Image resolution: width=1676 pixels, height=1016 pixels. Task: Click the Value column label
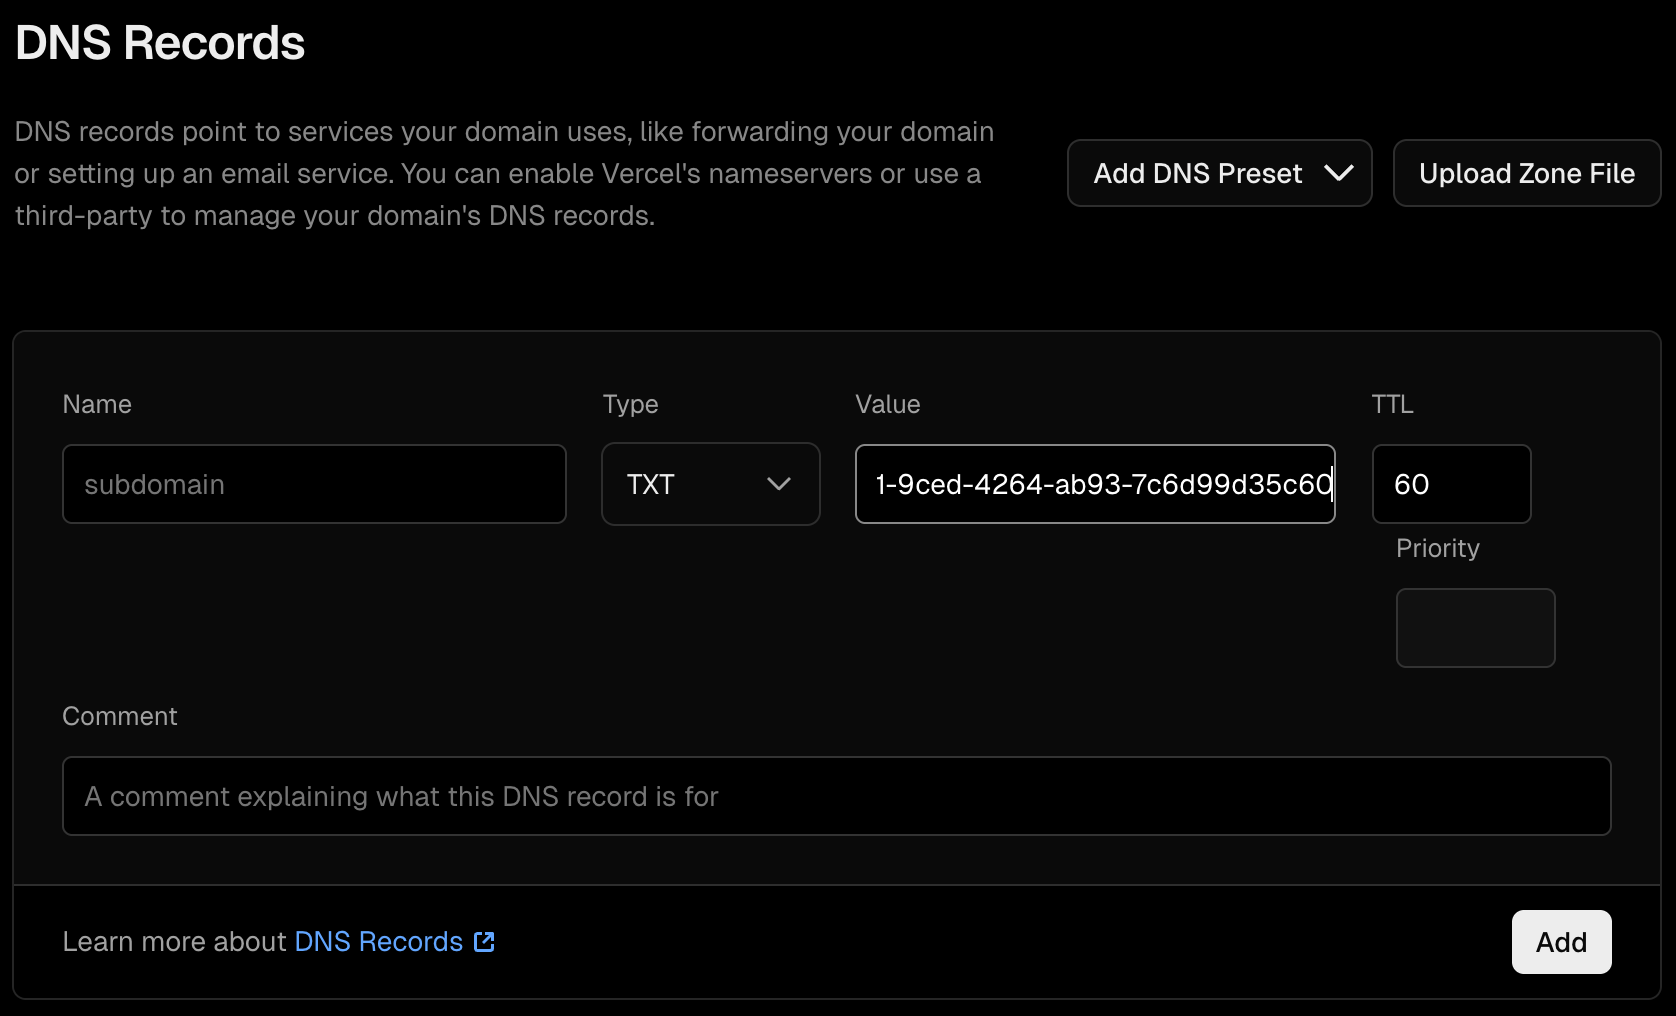click(887, 404)
